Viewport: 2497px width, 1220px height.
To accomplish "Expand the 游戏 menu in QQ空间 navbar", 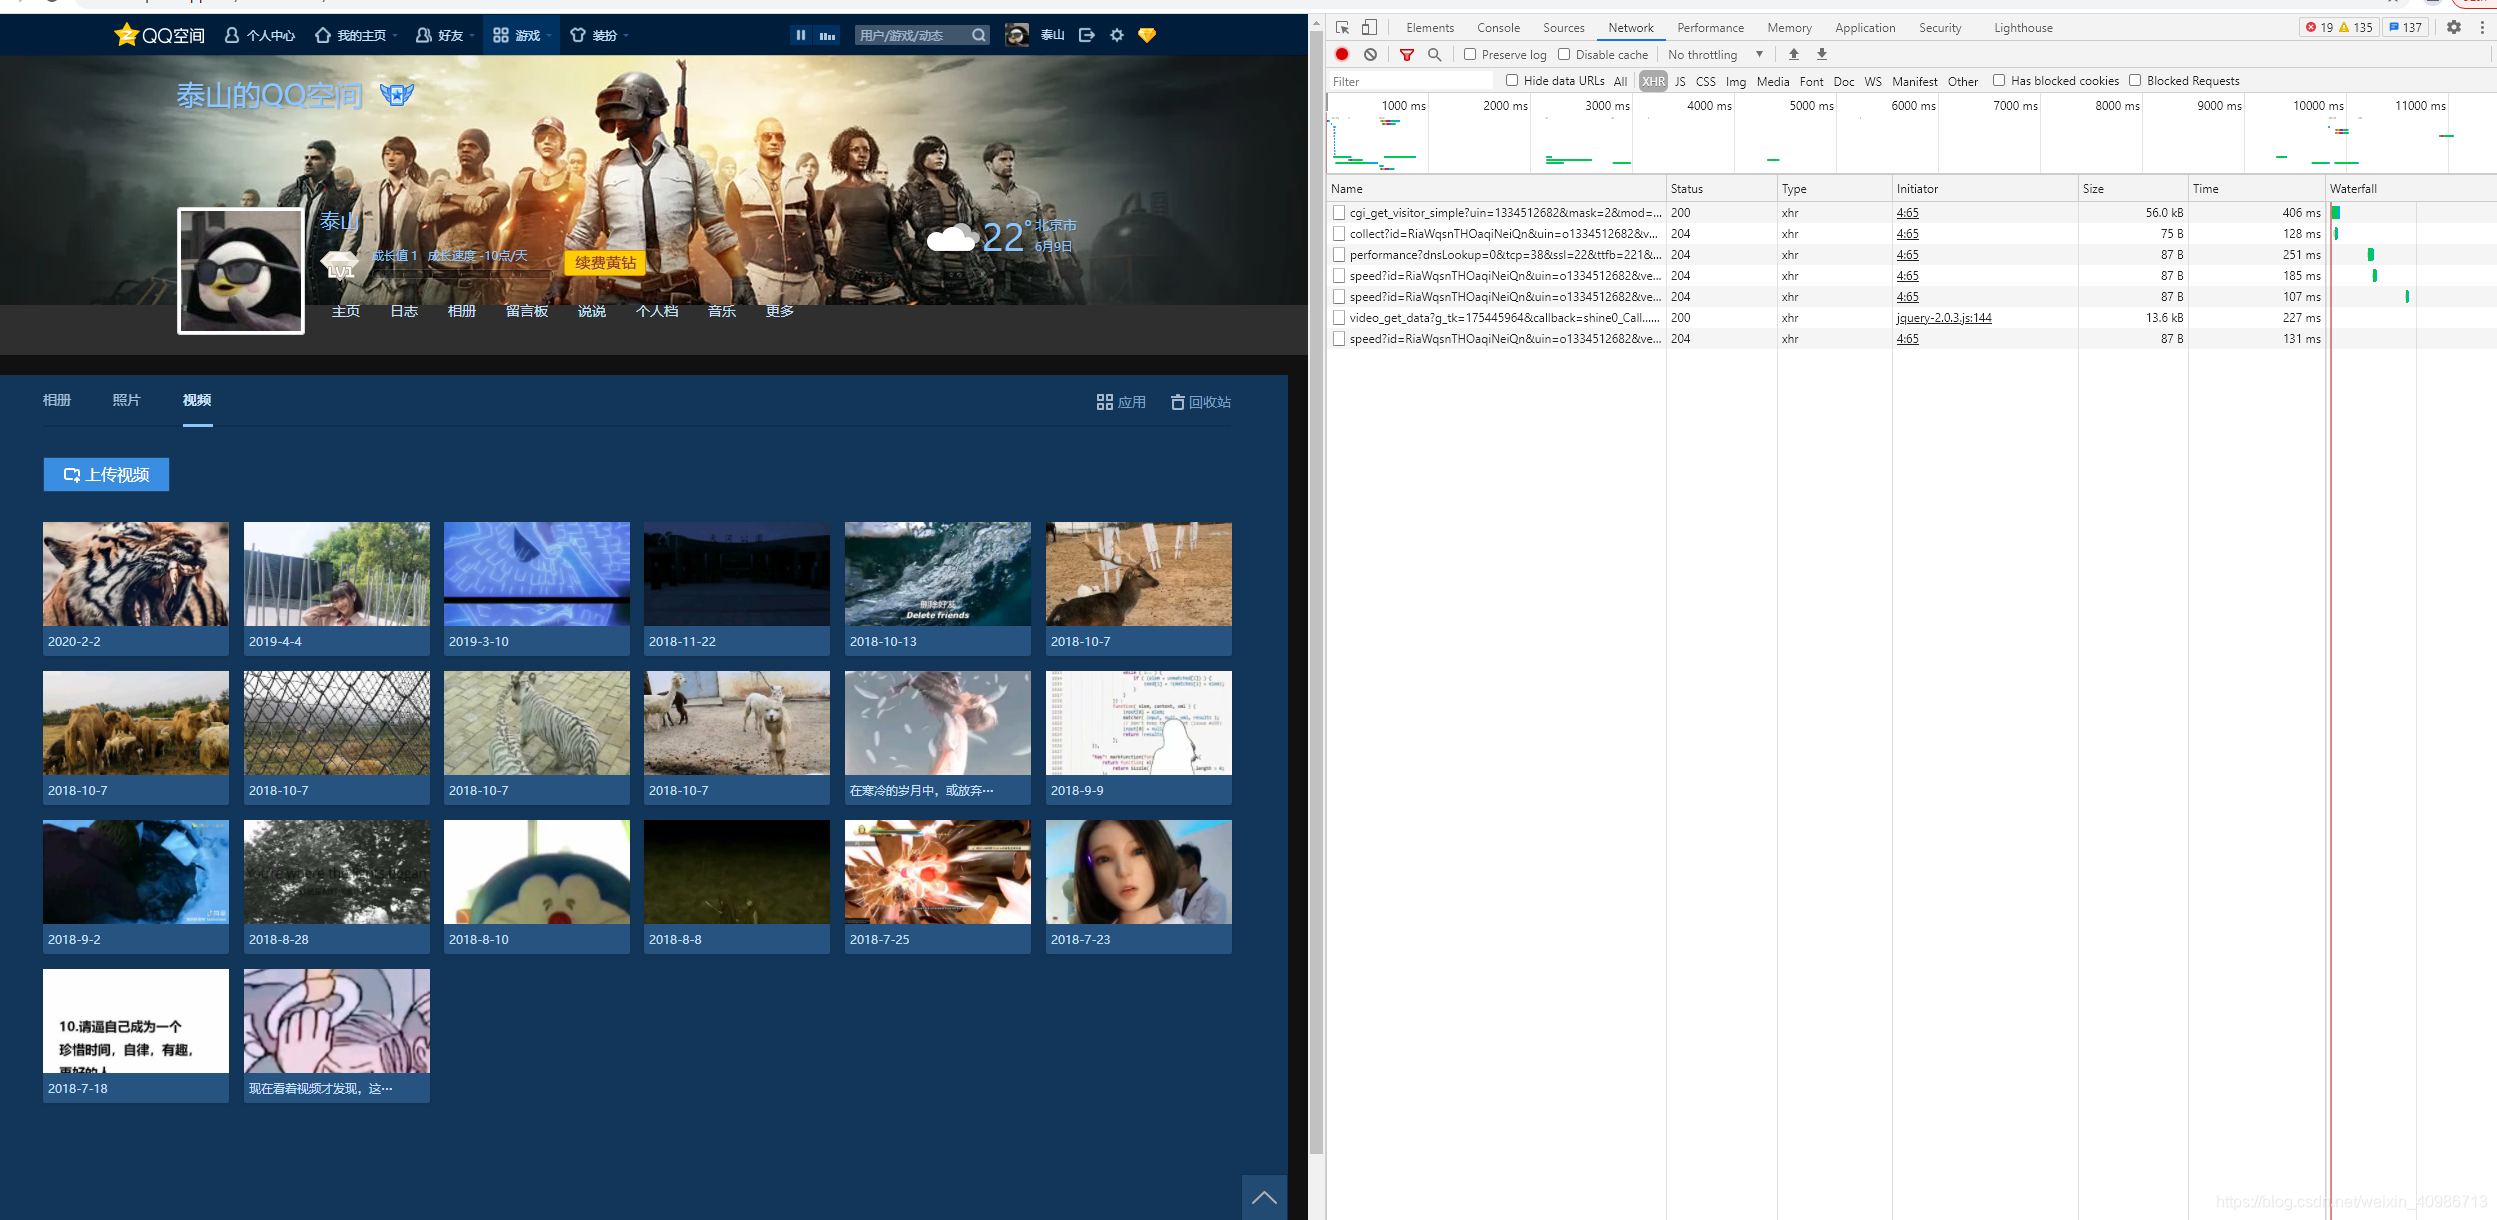I will tap(520, 35).
